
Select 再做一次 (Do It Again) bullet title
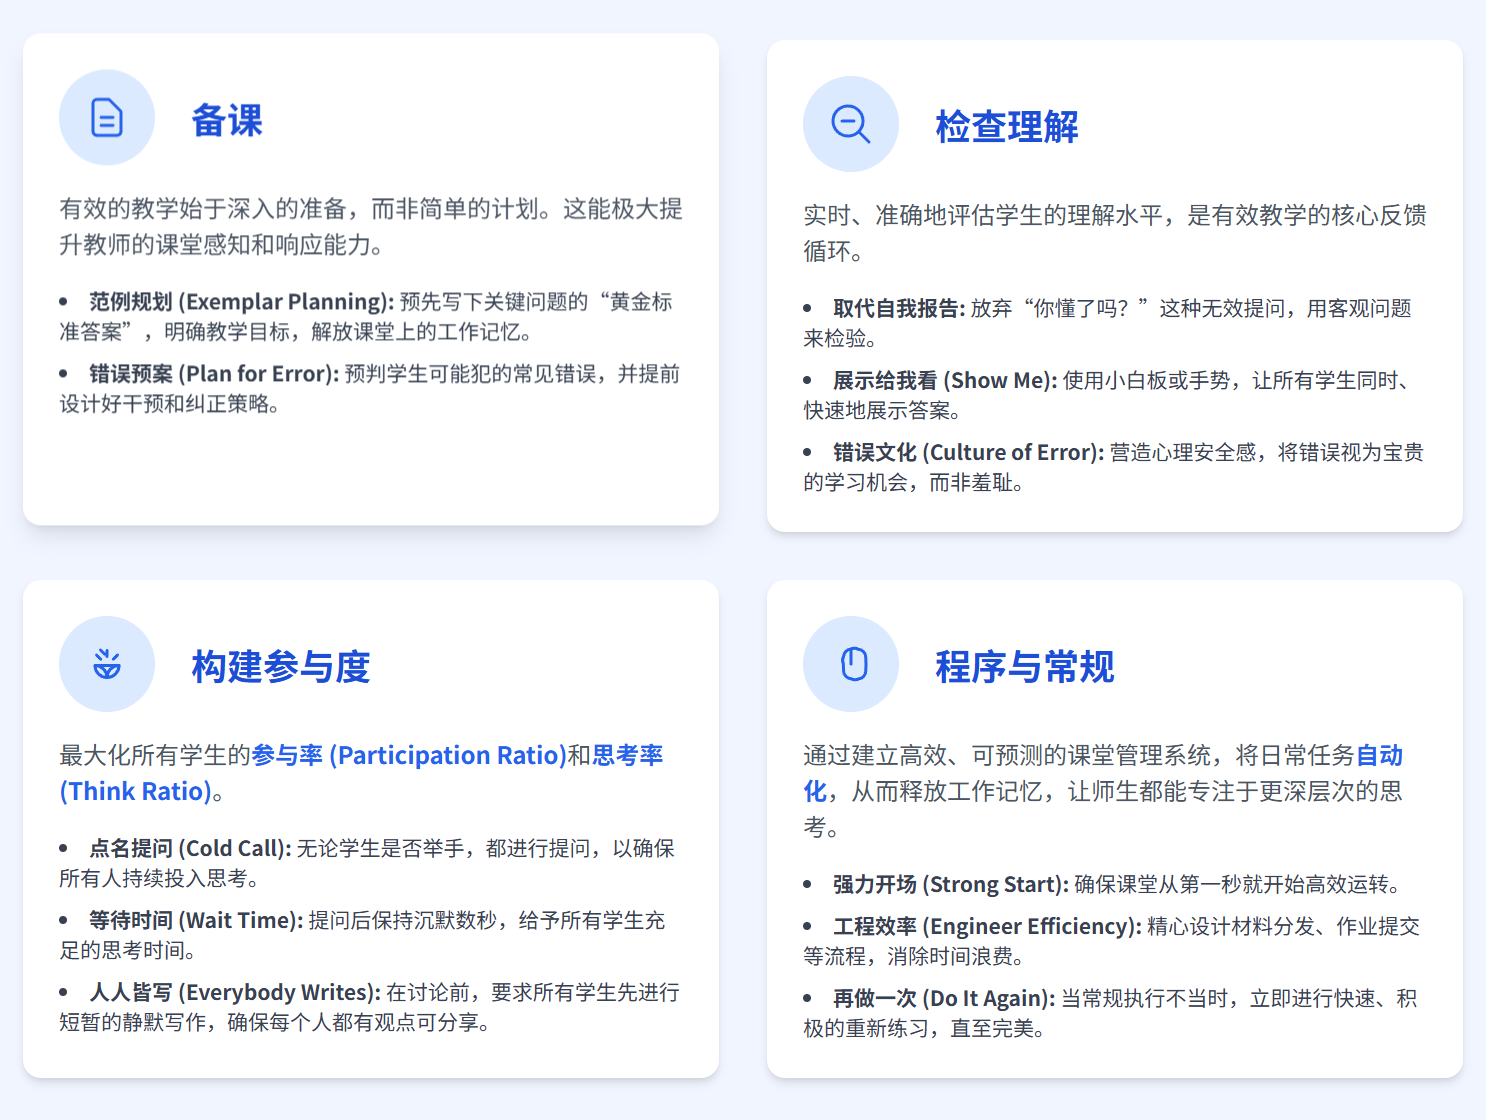[x=943, y=999]
